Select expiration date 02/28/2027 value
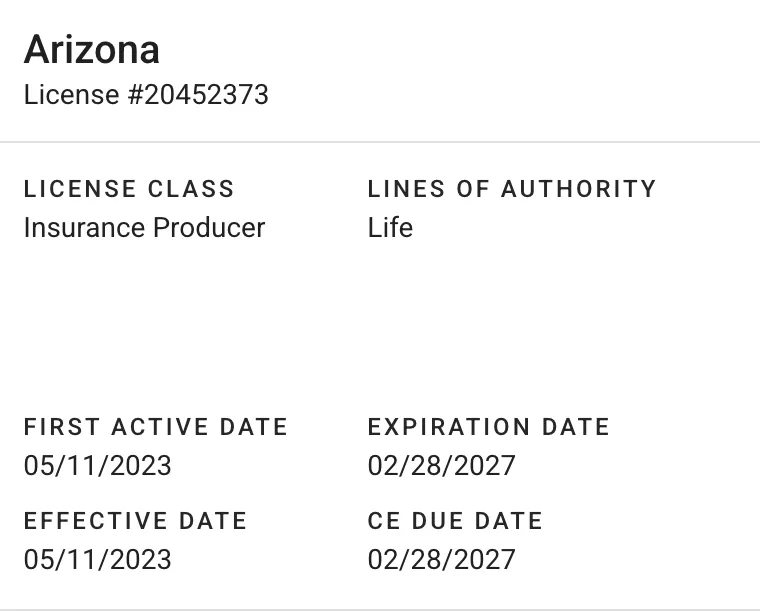Image resolution: width=760 pixels, height=612 pixels. pyautogui.click(x=442, y=466)
